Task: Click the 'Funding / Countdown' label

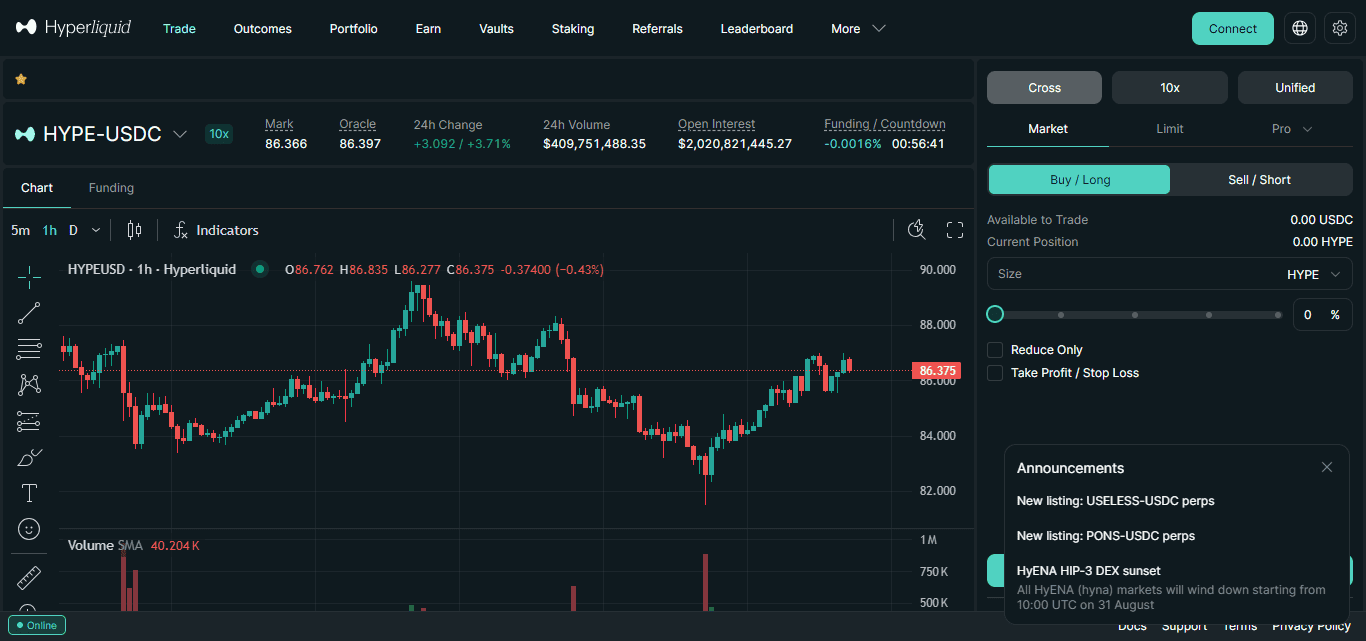Action: click(885, 125)
